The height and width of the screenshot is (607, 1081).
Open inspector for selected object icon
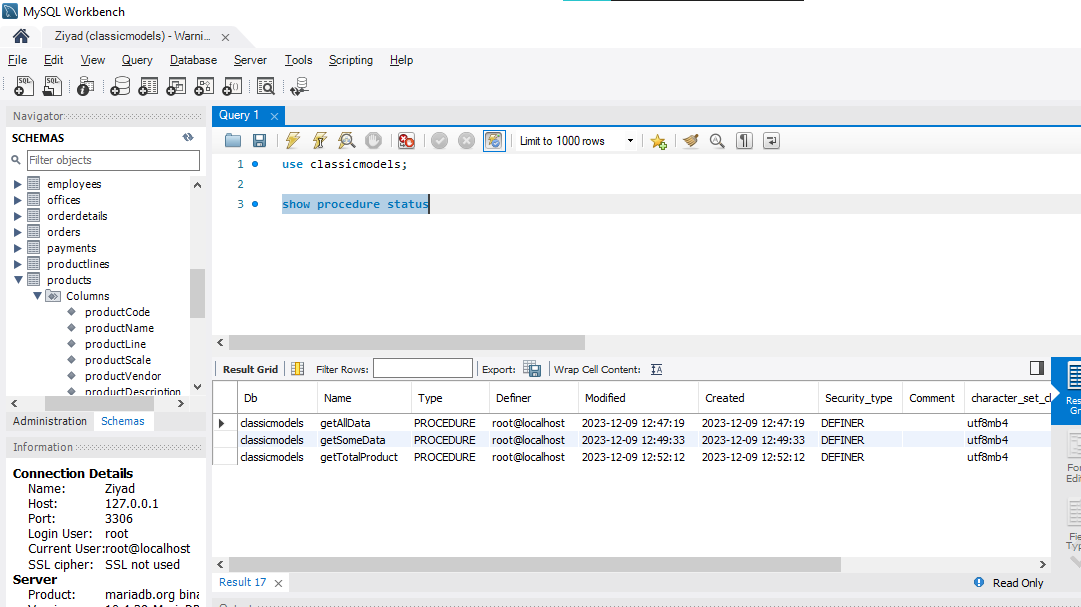(x=85, y=86)
